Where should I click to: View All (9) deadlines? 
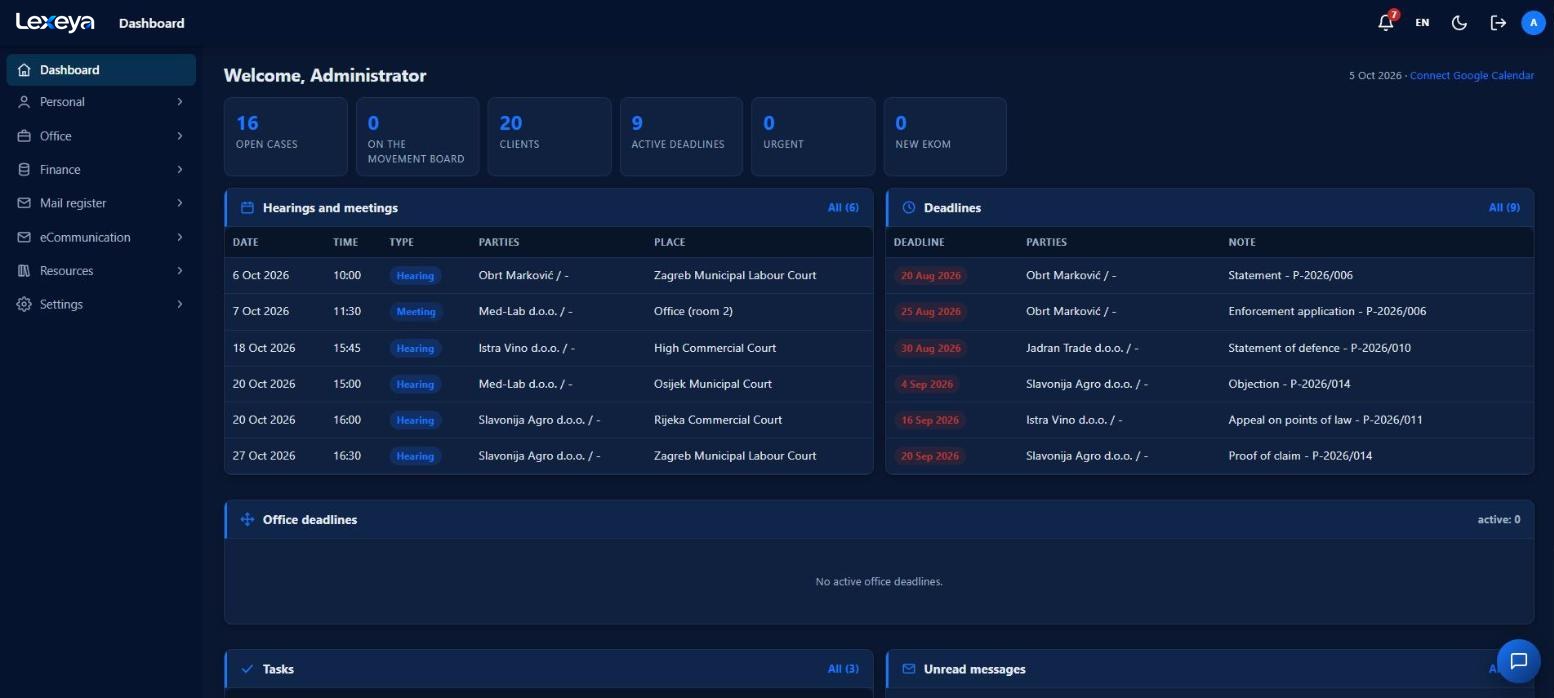[x=1504, y=208]
